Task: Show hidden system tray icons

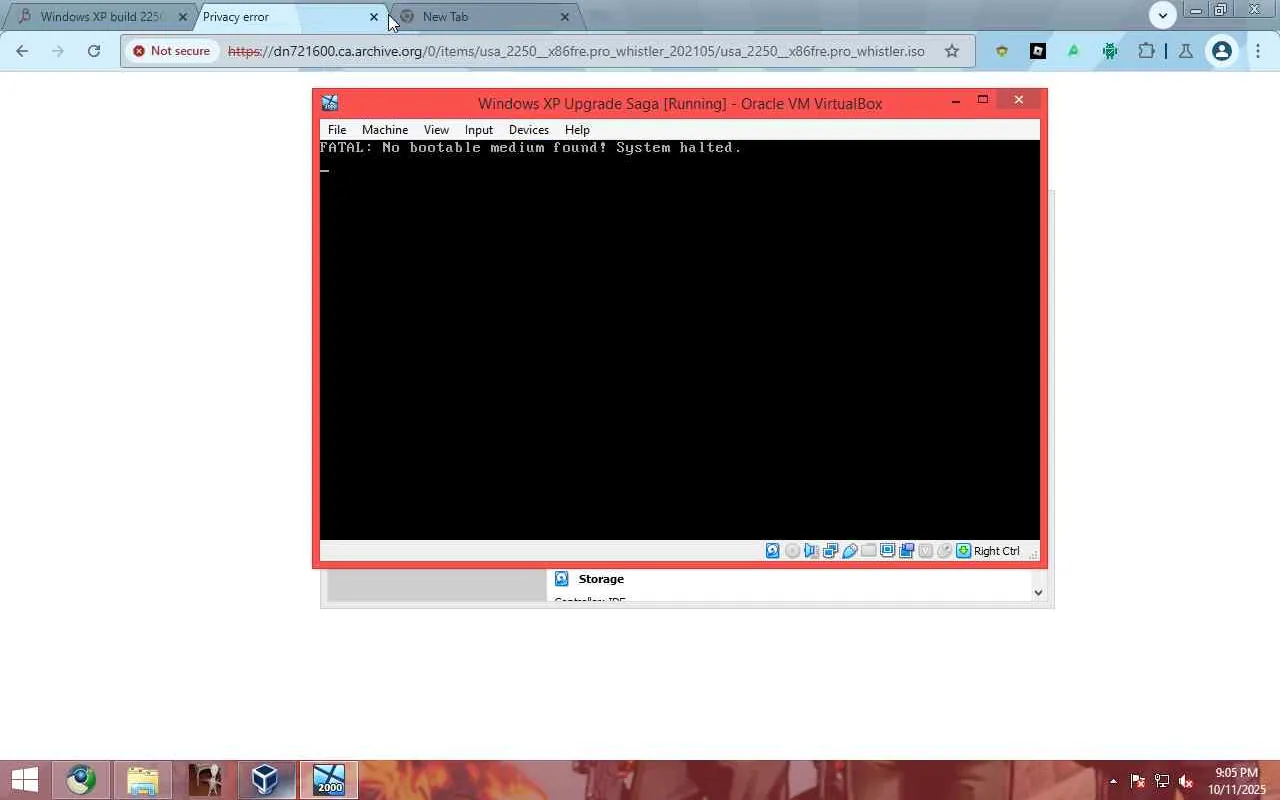Action: pos(1113,781)
